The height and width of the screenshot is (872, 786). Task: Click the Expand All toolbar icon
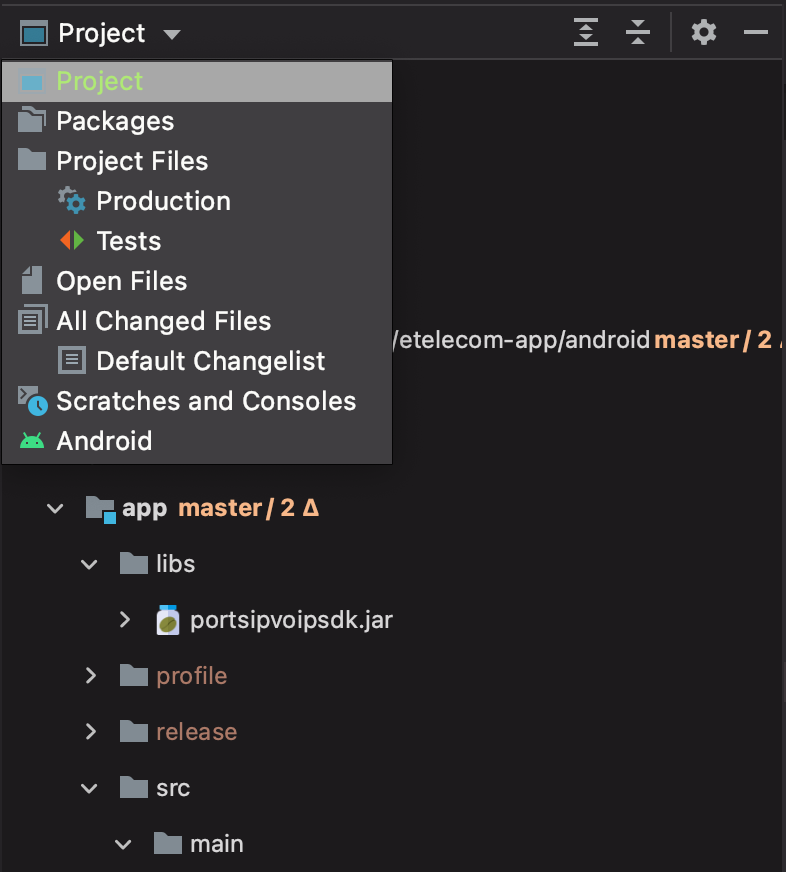point(586,33)
